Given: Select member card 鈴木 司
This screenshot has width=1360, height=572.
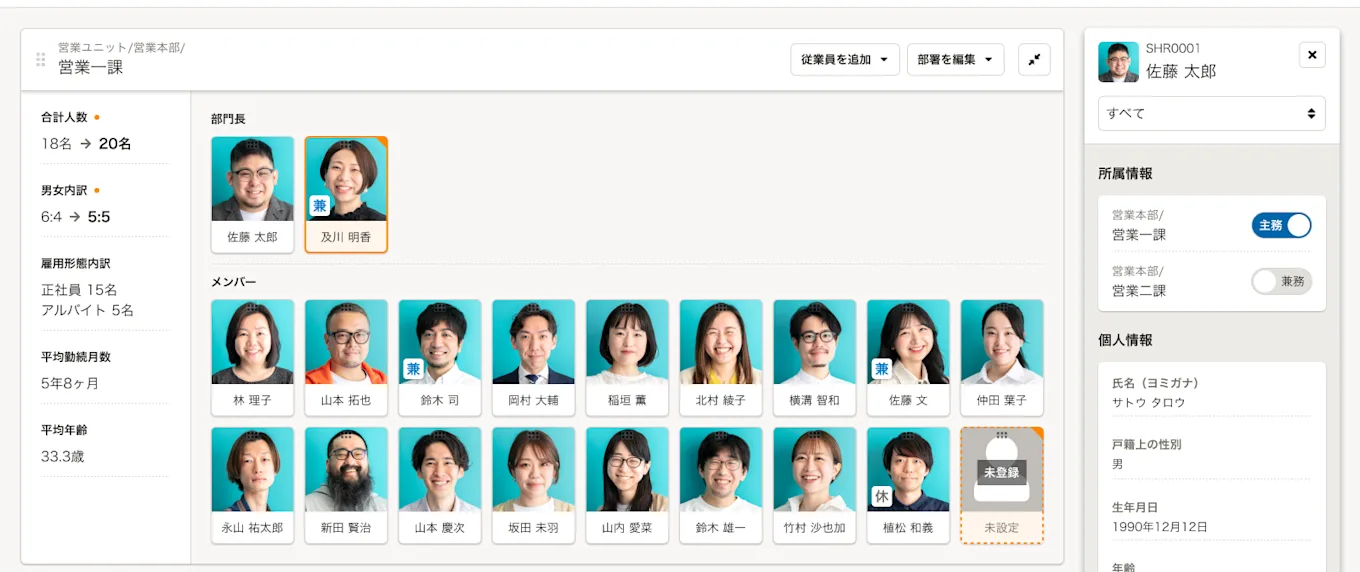Looking at the screenshot, I should pyautogui.click(x=440, y=358).
